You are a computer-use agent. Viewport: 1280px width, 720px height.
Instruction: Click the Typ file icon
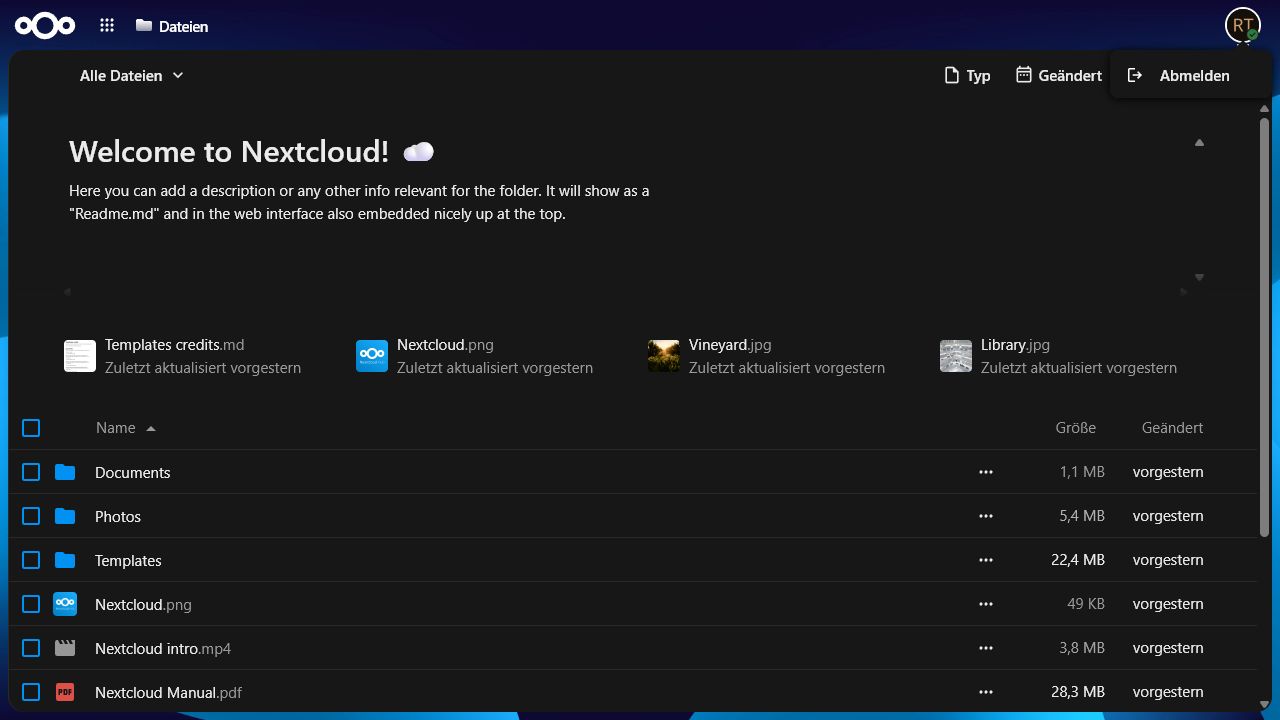(952, 76)
